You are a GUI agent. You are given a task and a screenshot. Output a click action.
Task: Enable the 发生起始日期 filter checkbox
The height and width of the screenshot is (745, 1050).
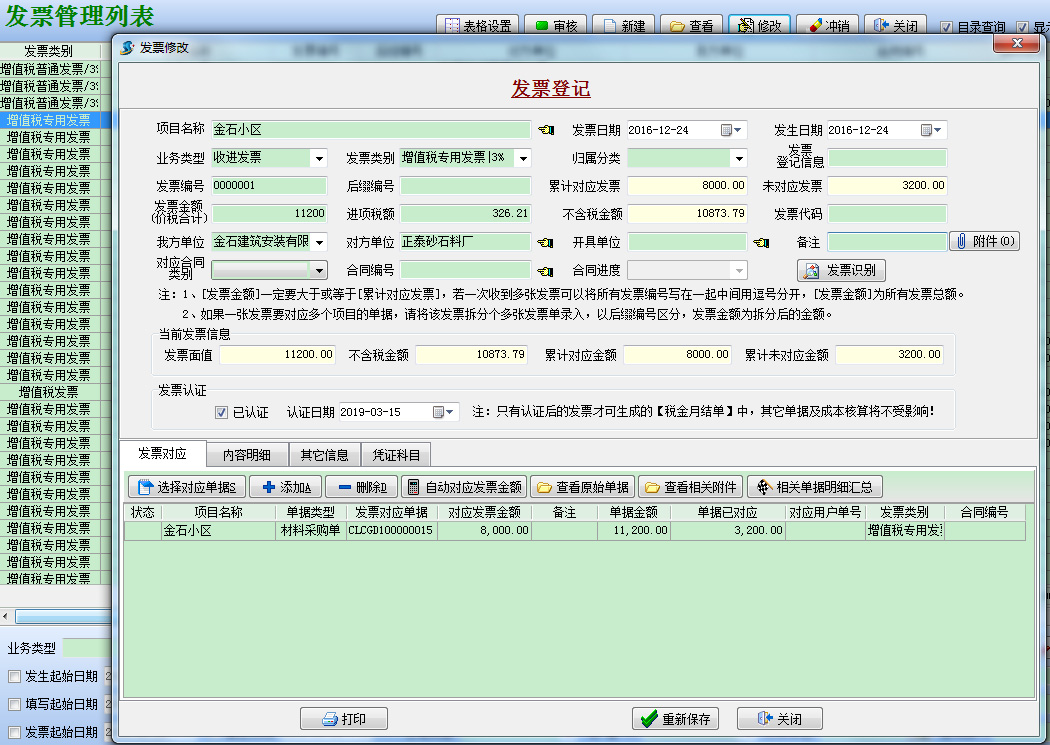[14, 677]
